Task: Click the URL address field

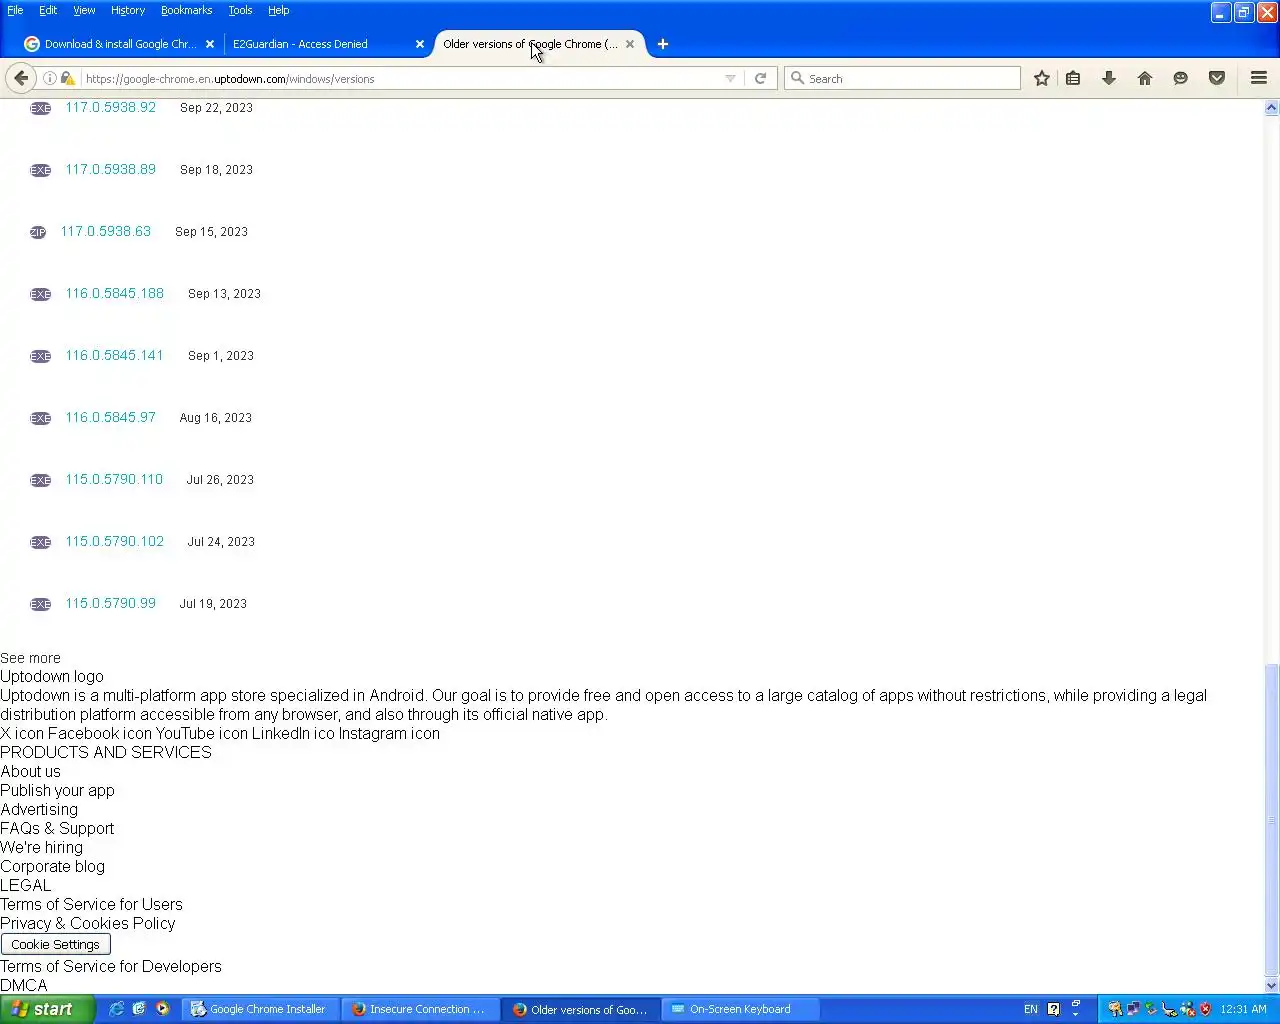Action: click(x=400, y=78)
